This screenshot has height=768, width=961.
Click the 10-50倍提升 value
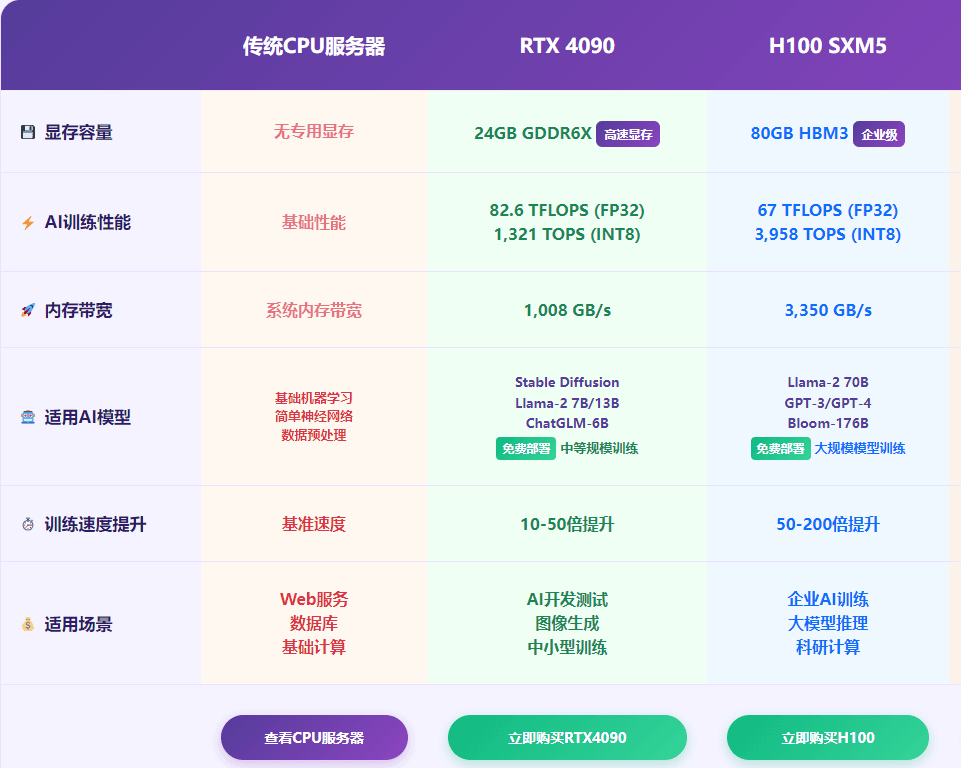[567, 524]
